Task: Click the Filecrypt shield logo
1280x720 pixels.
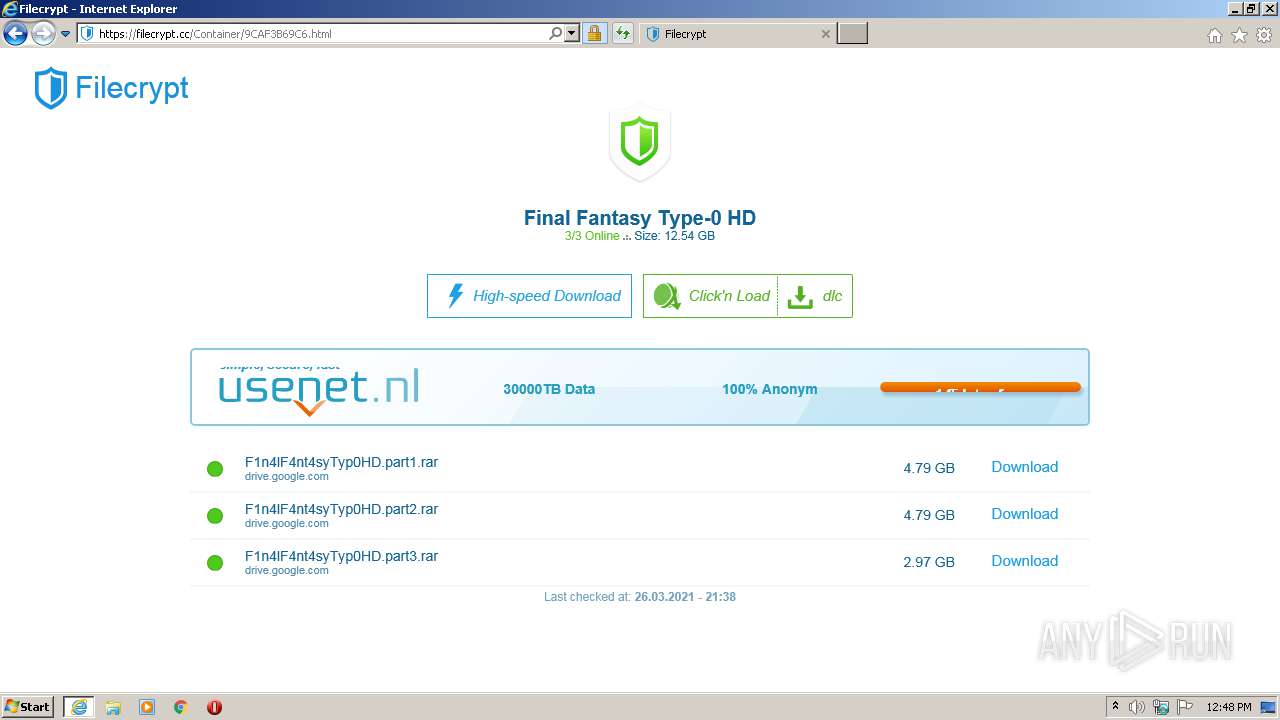Action: [x=51, y=88]
